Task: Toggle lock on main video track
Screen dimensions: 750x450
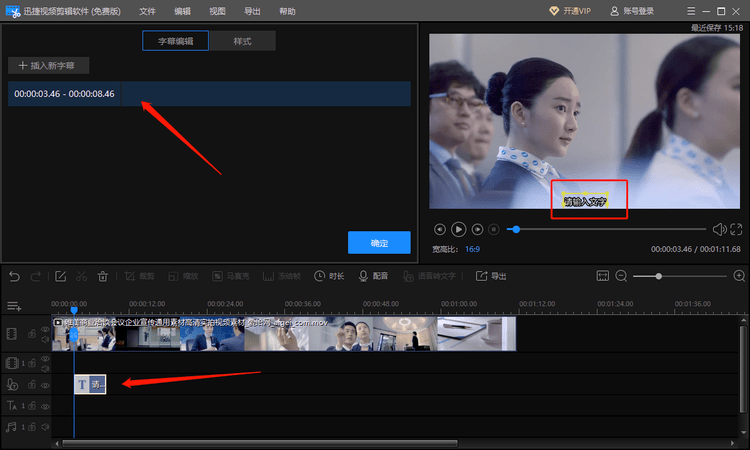Action: click(32, 334)
